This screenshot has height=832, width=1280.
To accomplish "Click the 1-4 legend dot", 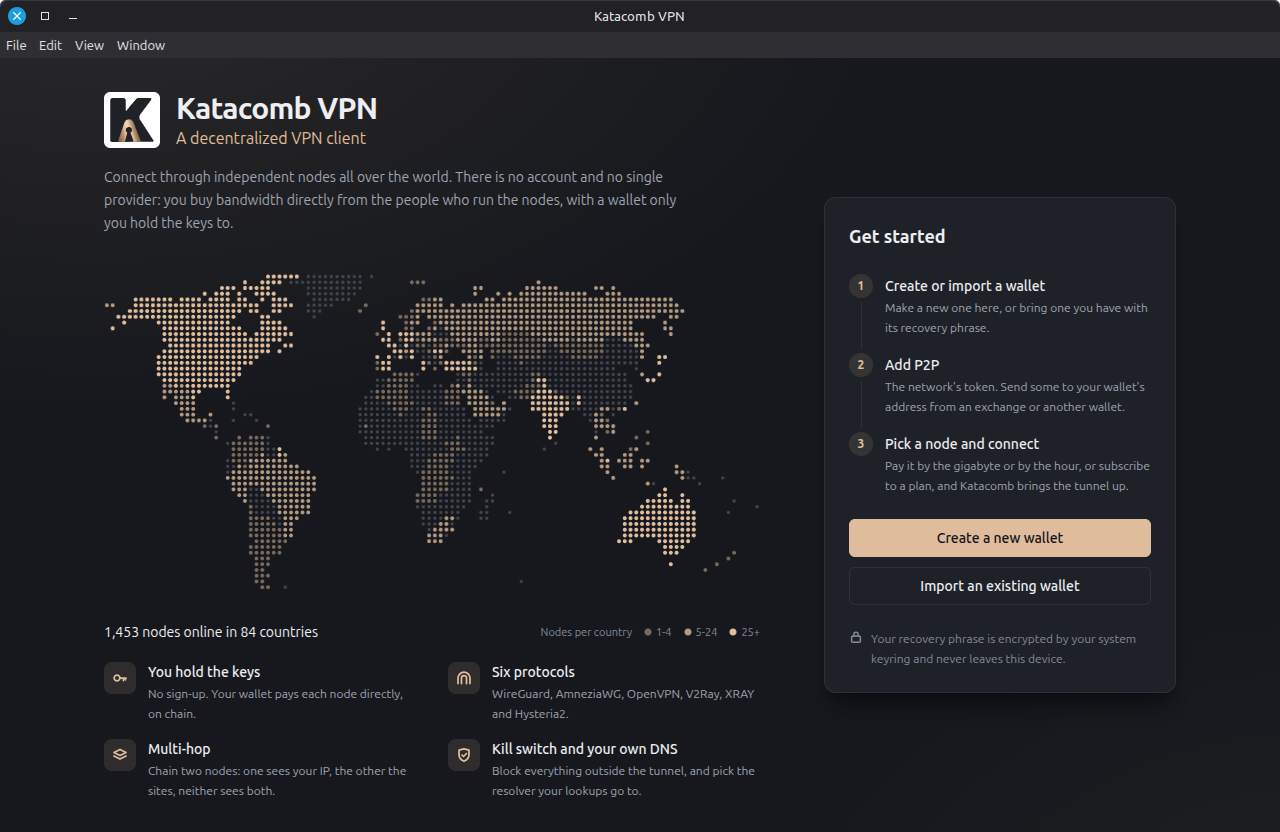I will (648, 632).
